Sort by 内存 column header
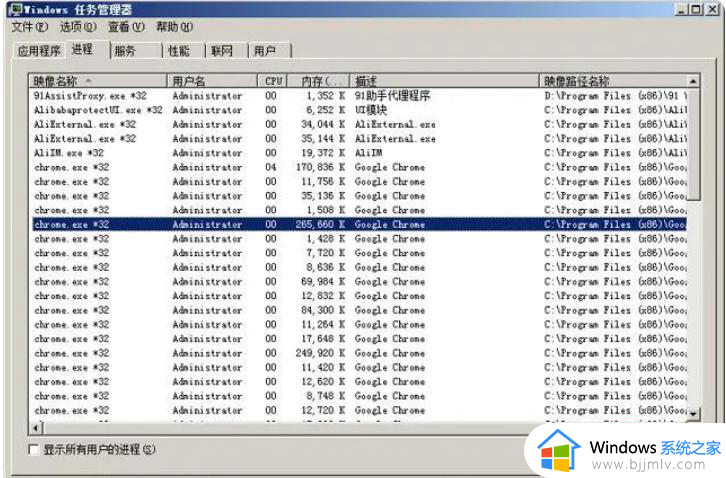726x478 pixels. coord(318,82)
